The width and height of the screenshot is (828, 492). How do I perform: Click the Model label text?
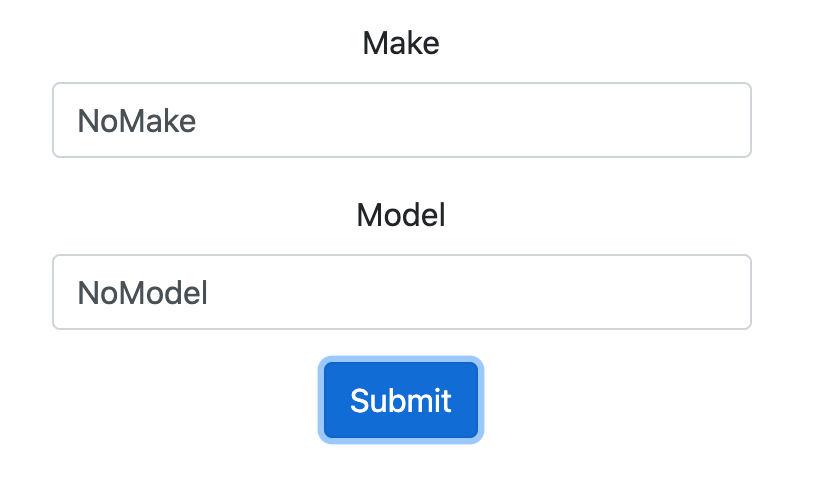[401, 215]
